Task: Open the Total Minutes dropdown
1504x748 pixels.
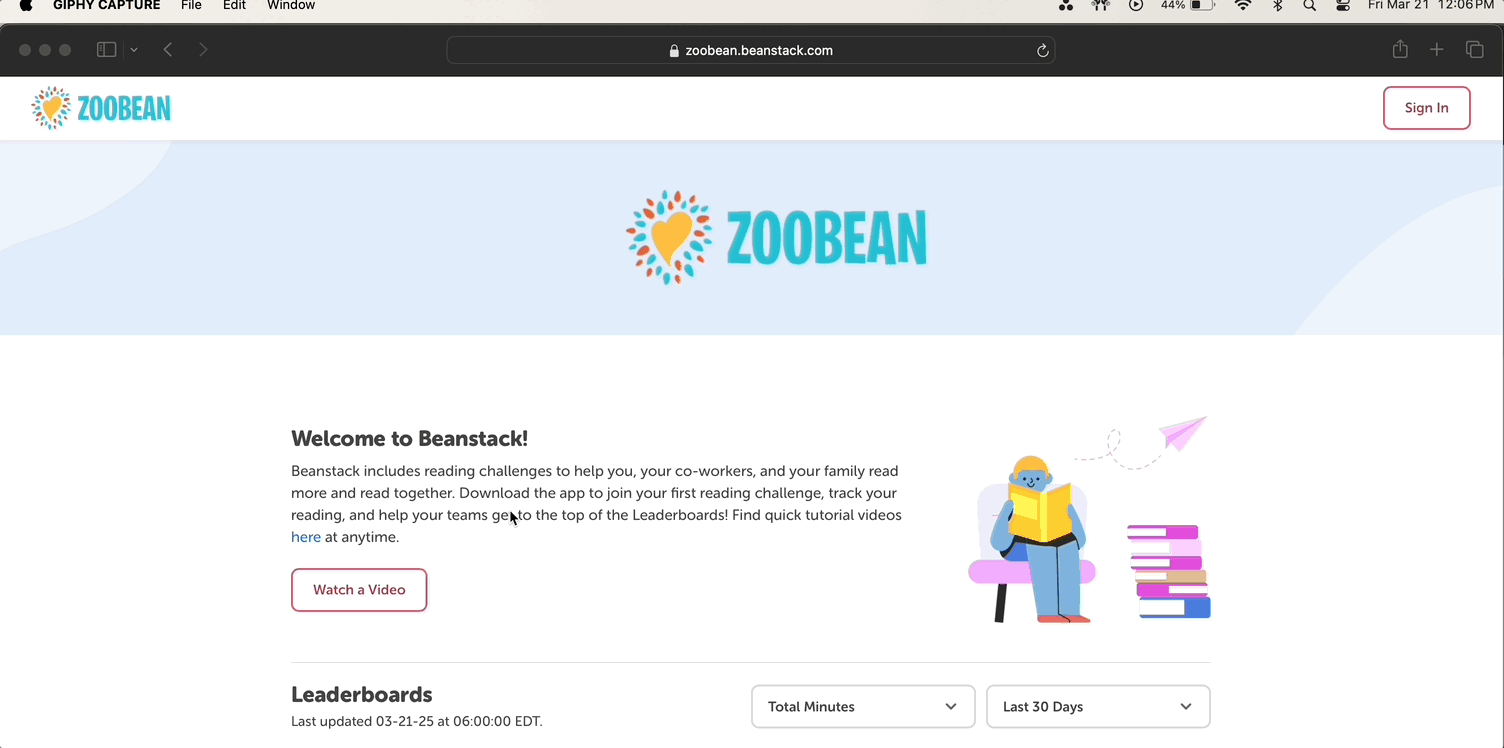Action: pyautogui.click(x=862, y=706)
